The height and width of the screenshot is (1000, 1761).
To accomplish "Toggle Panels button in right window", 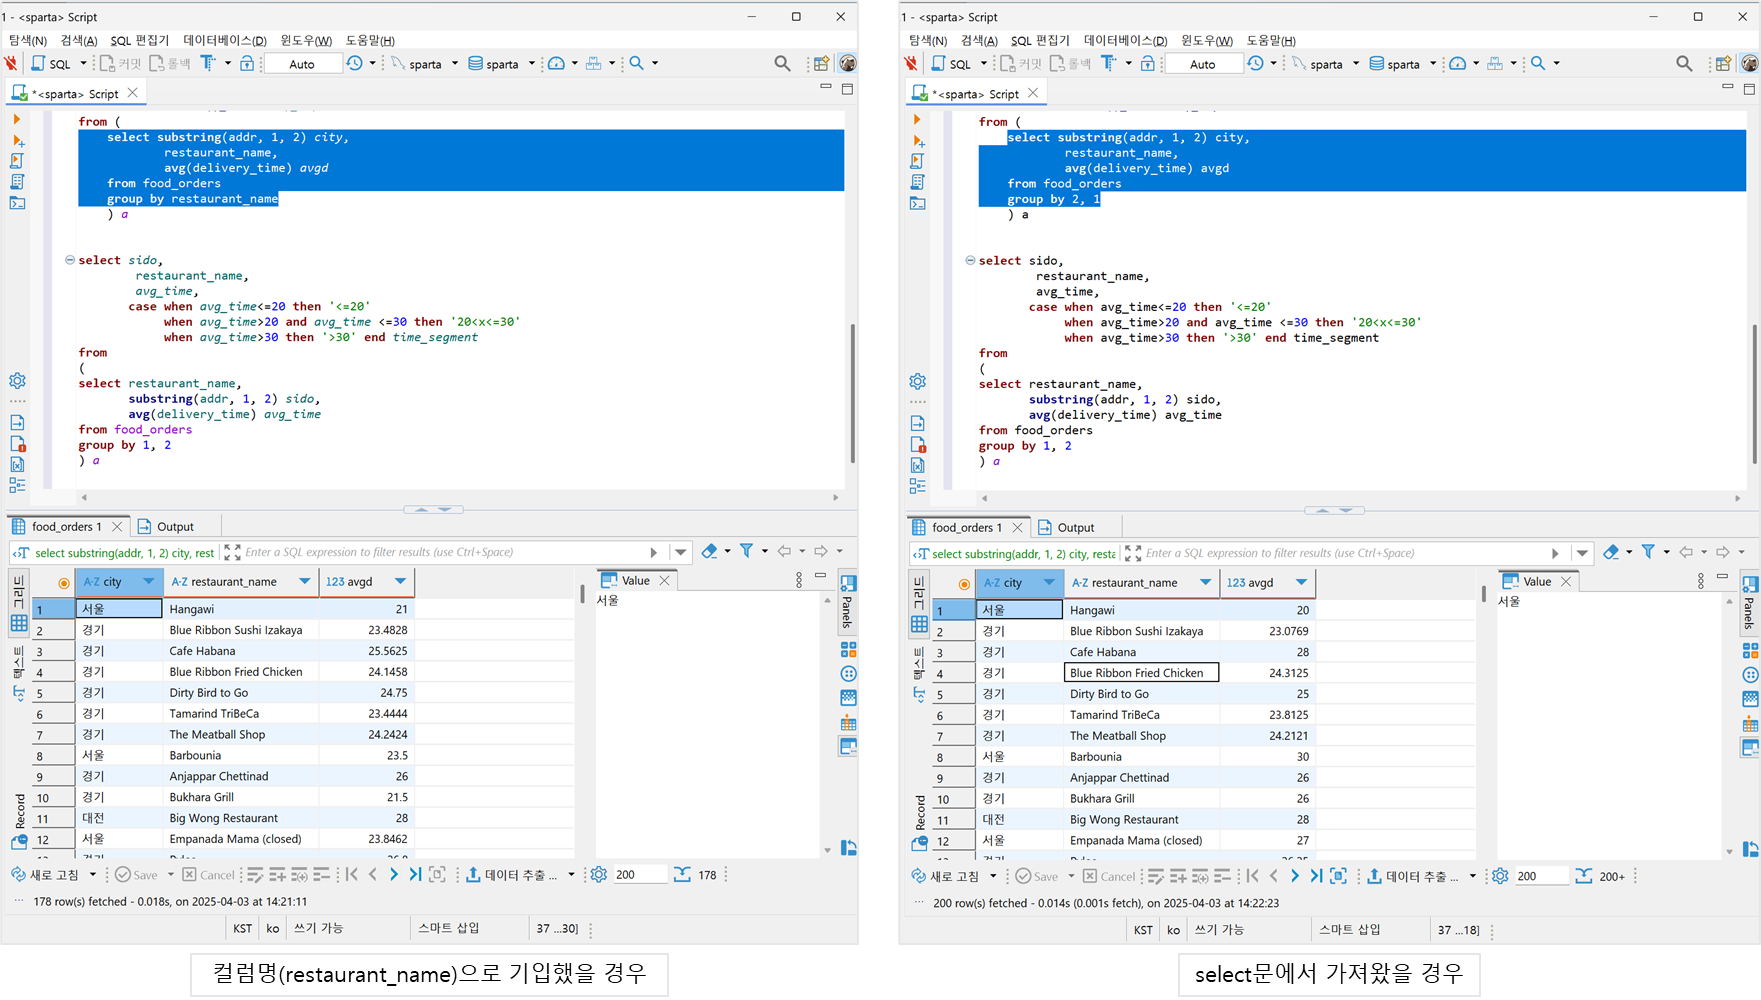I will pos(1749,604).
